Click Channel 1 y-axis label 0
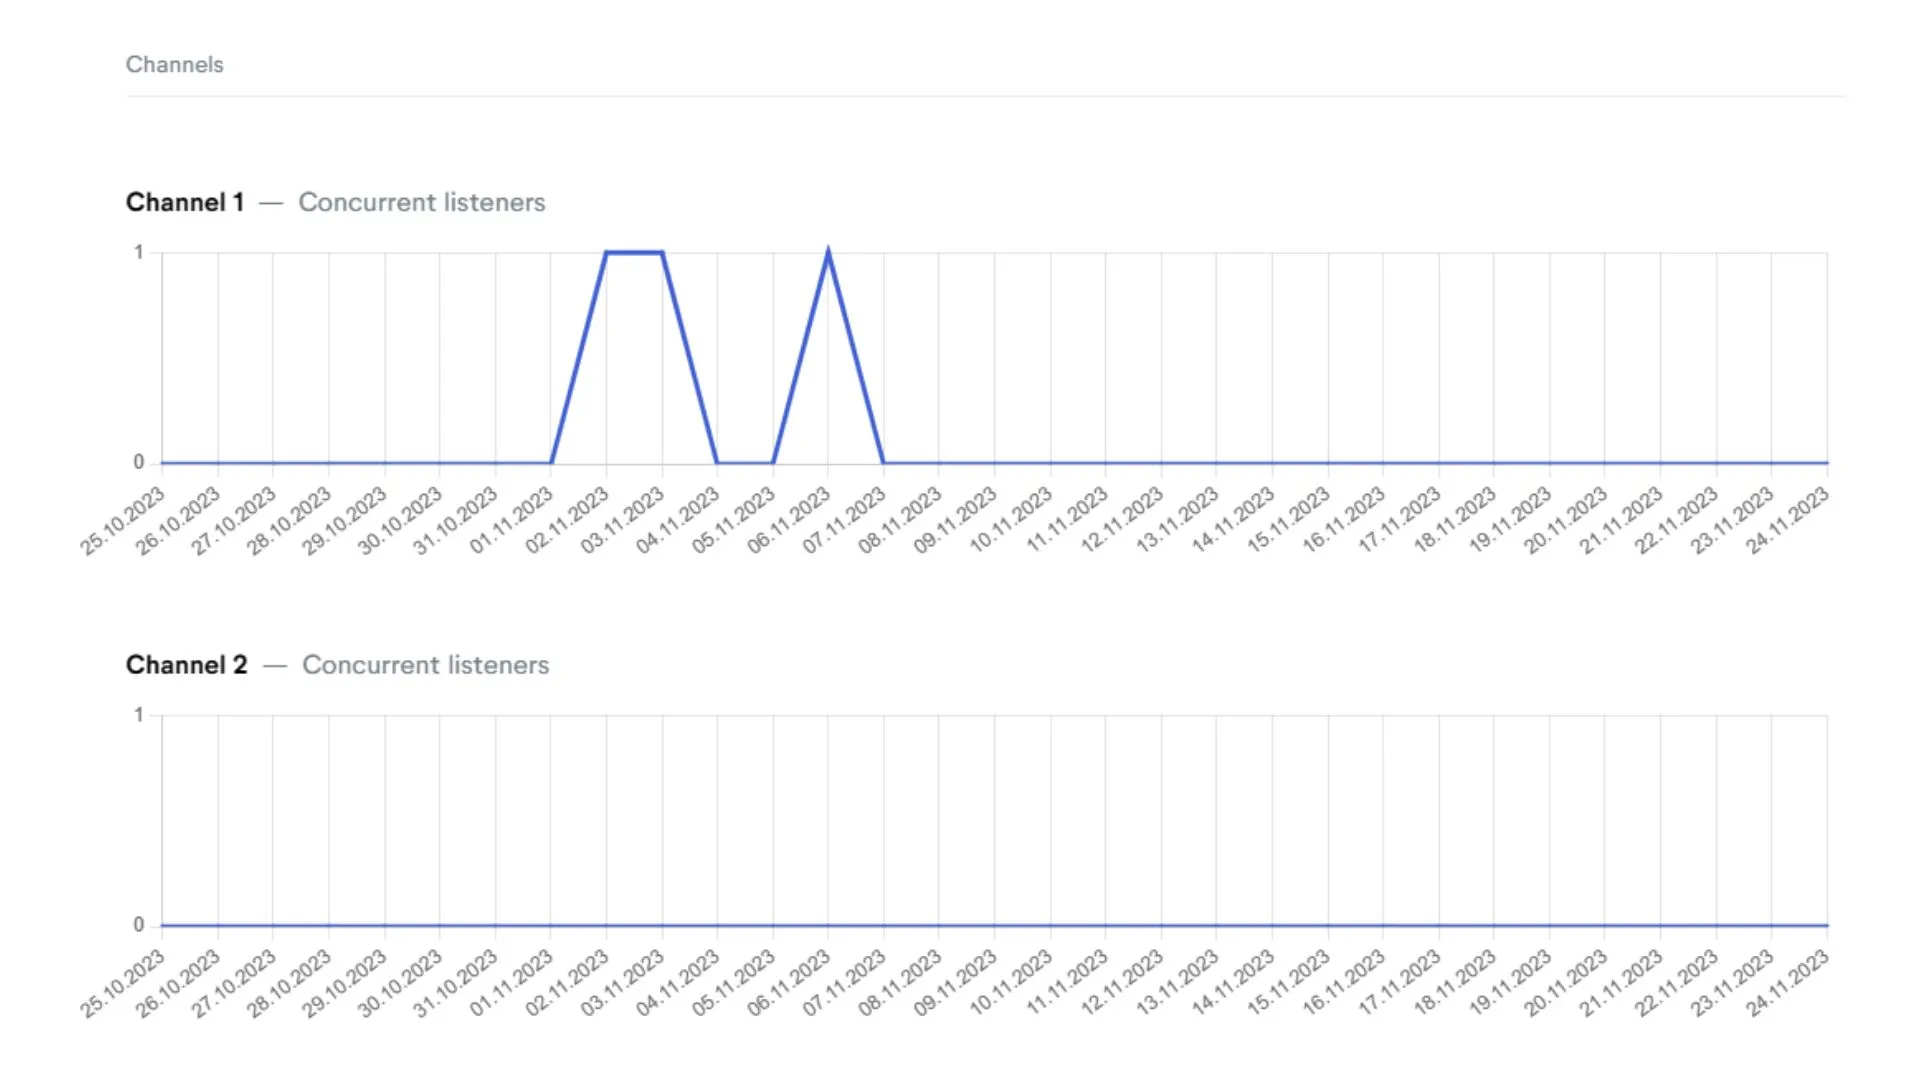 139,462
